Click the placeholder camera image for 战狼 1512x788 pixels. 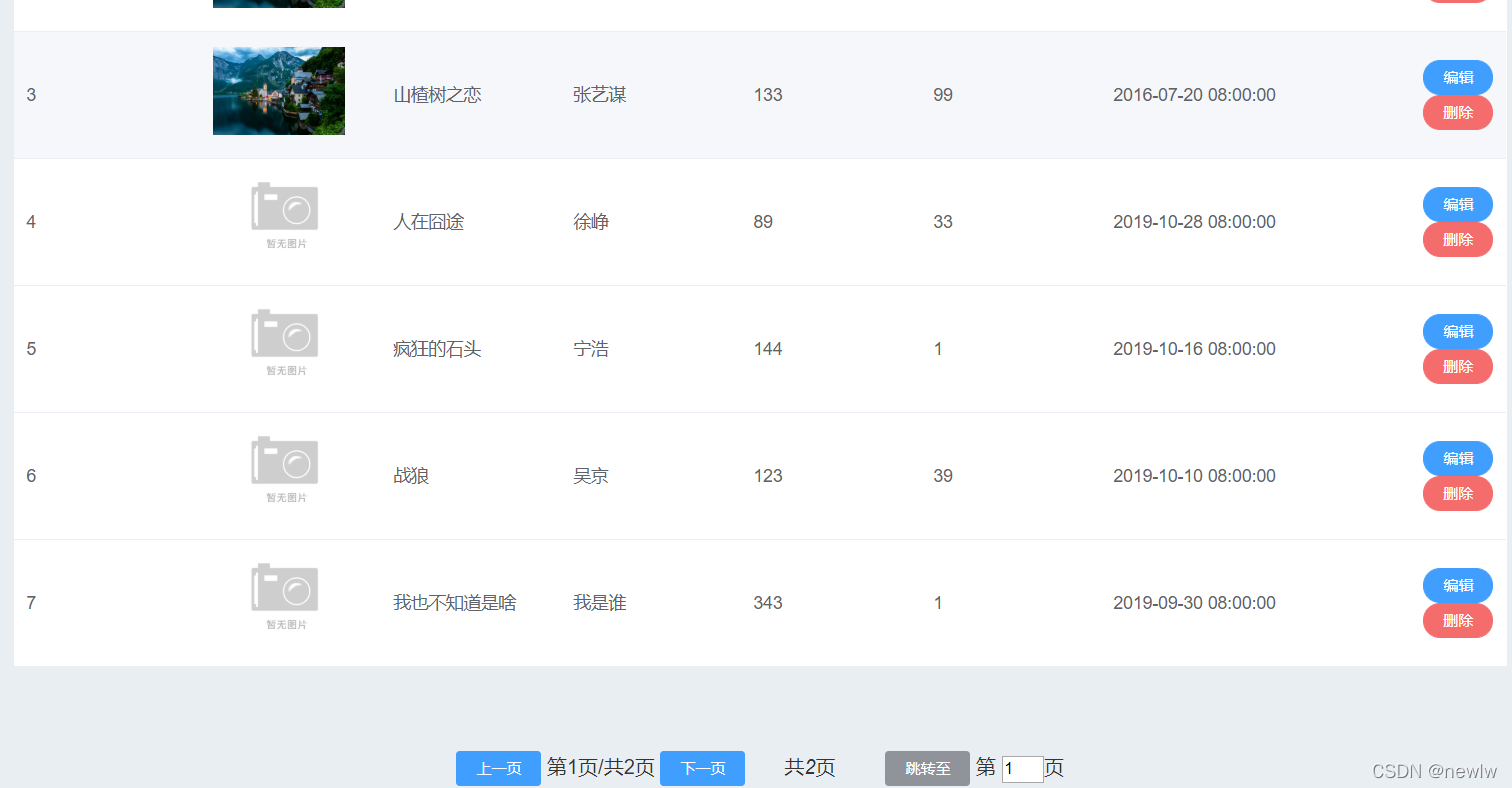click(x=285, y=469)
